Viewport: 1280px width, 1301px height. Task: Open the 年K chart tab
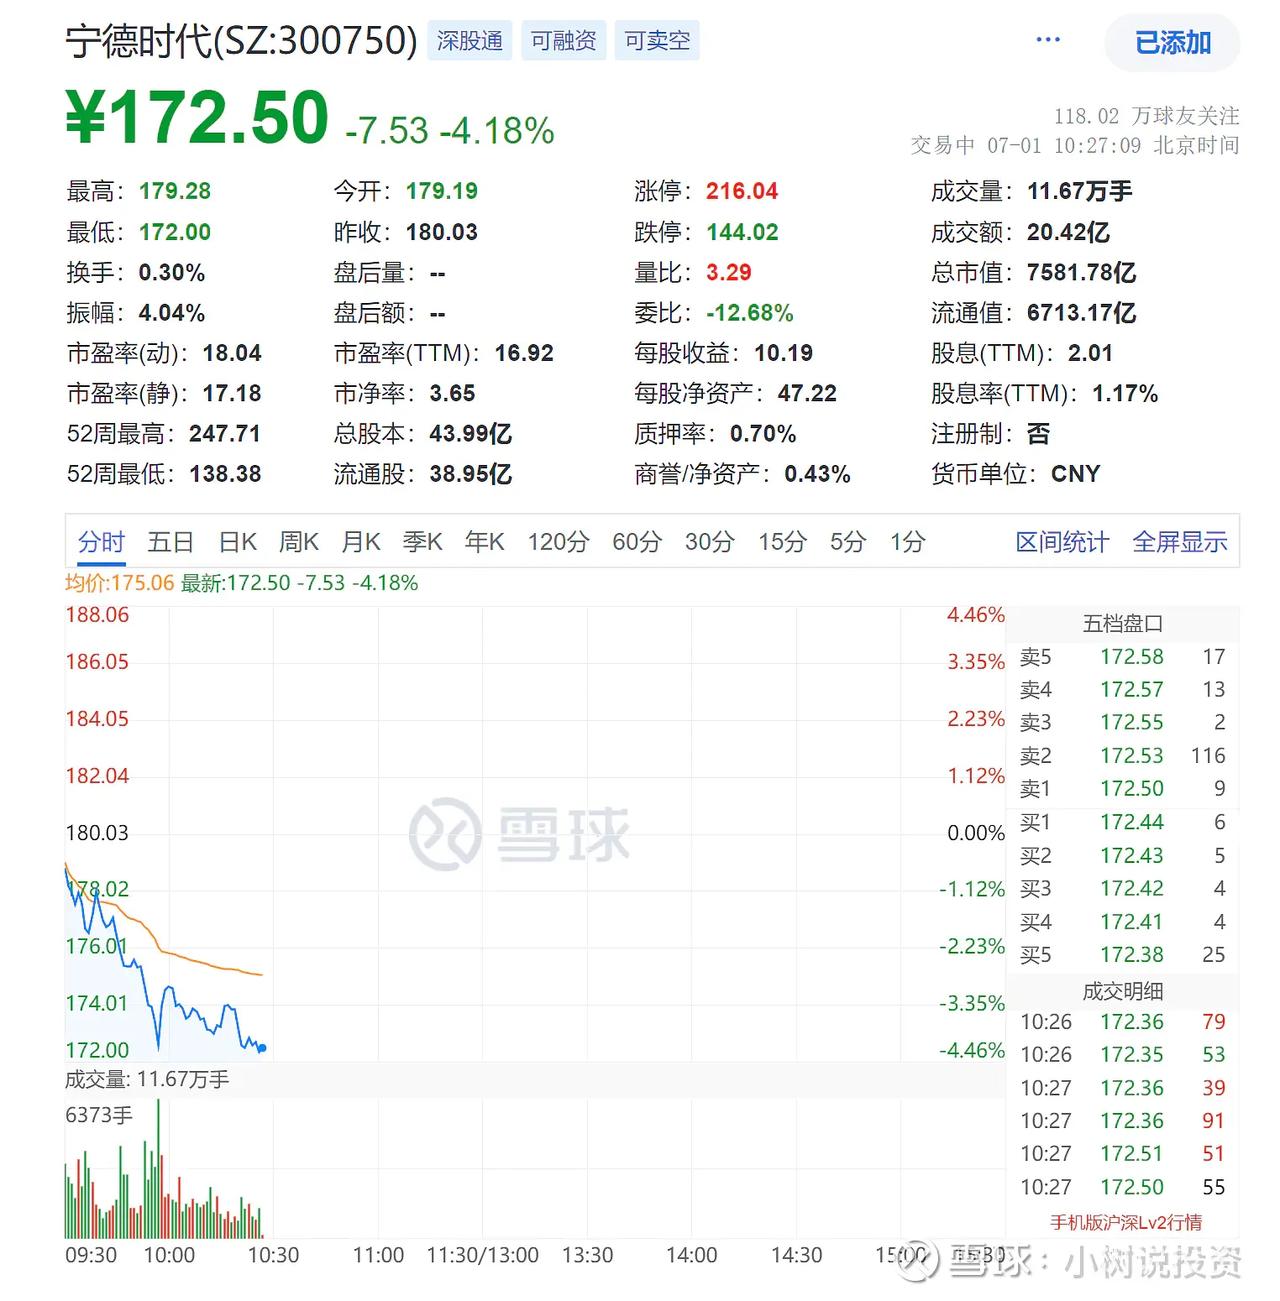click(x=485, y=542)
